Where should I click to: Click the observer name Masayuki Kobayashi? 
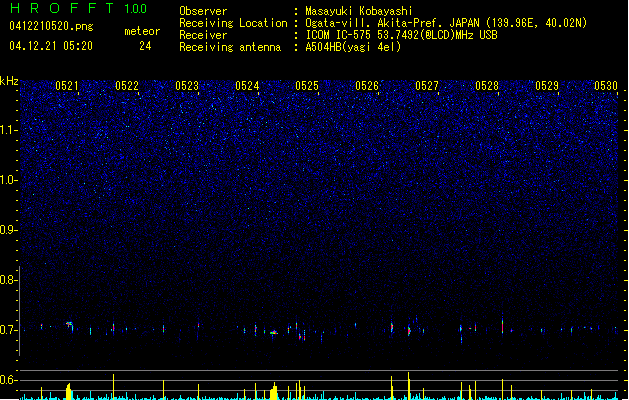coord(359,11)
